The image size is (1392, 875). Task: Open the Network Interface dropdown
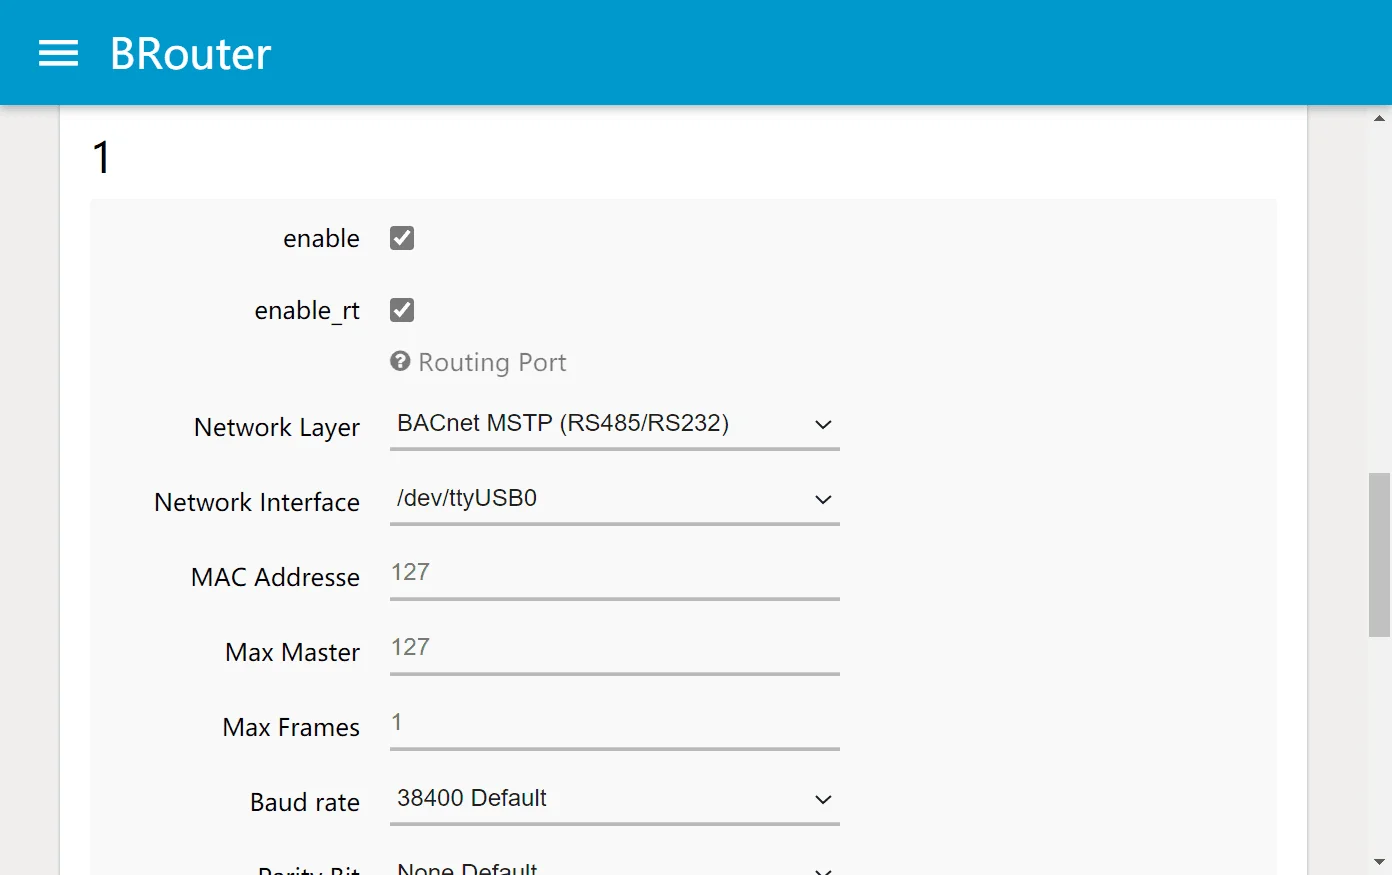614,499
